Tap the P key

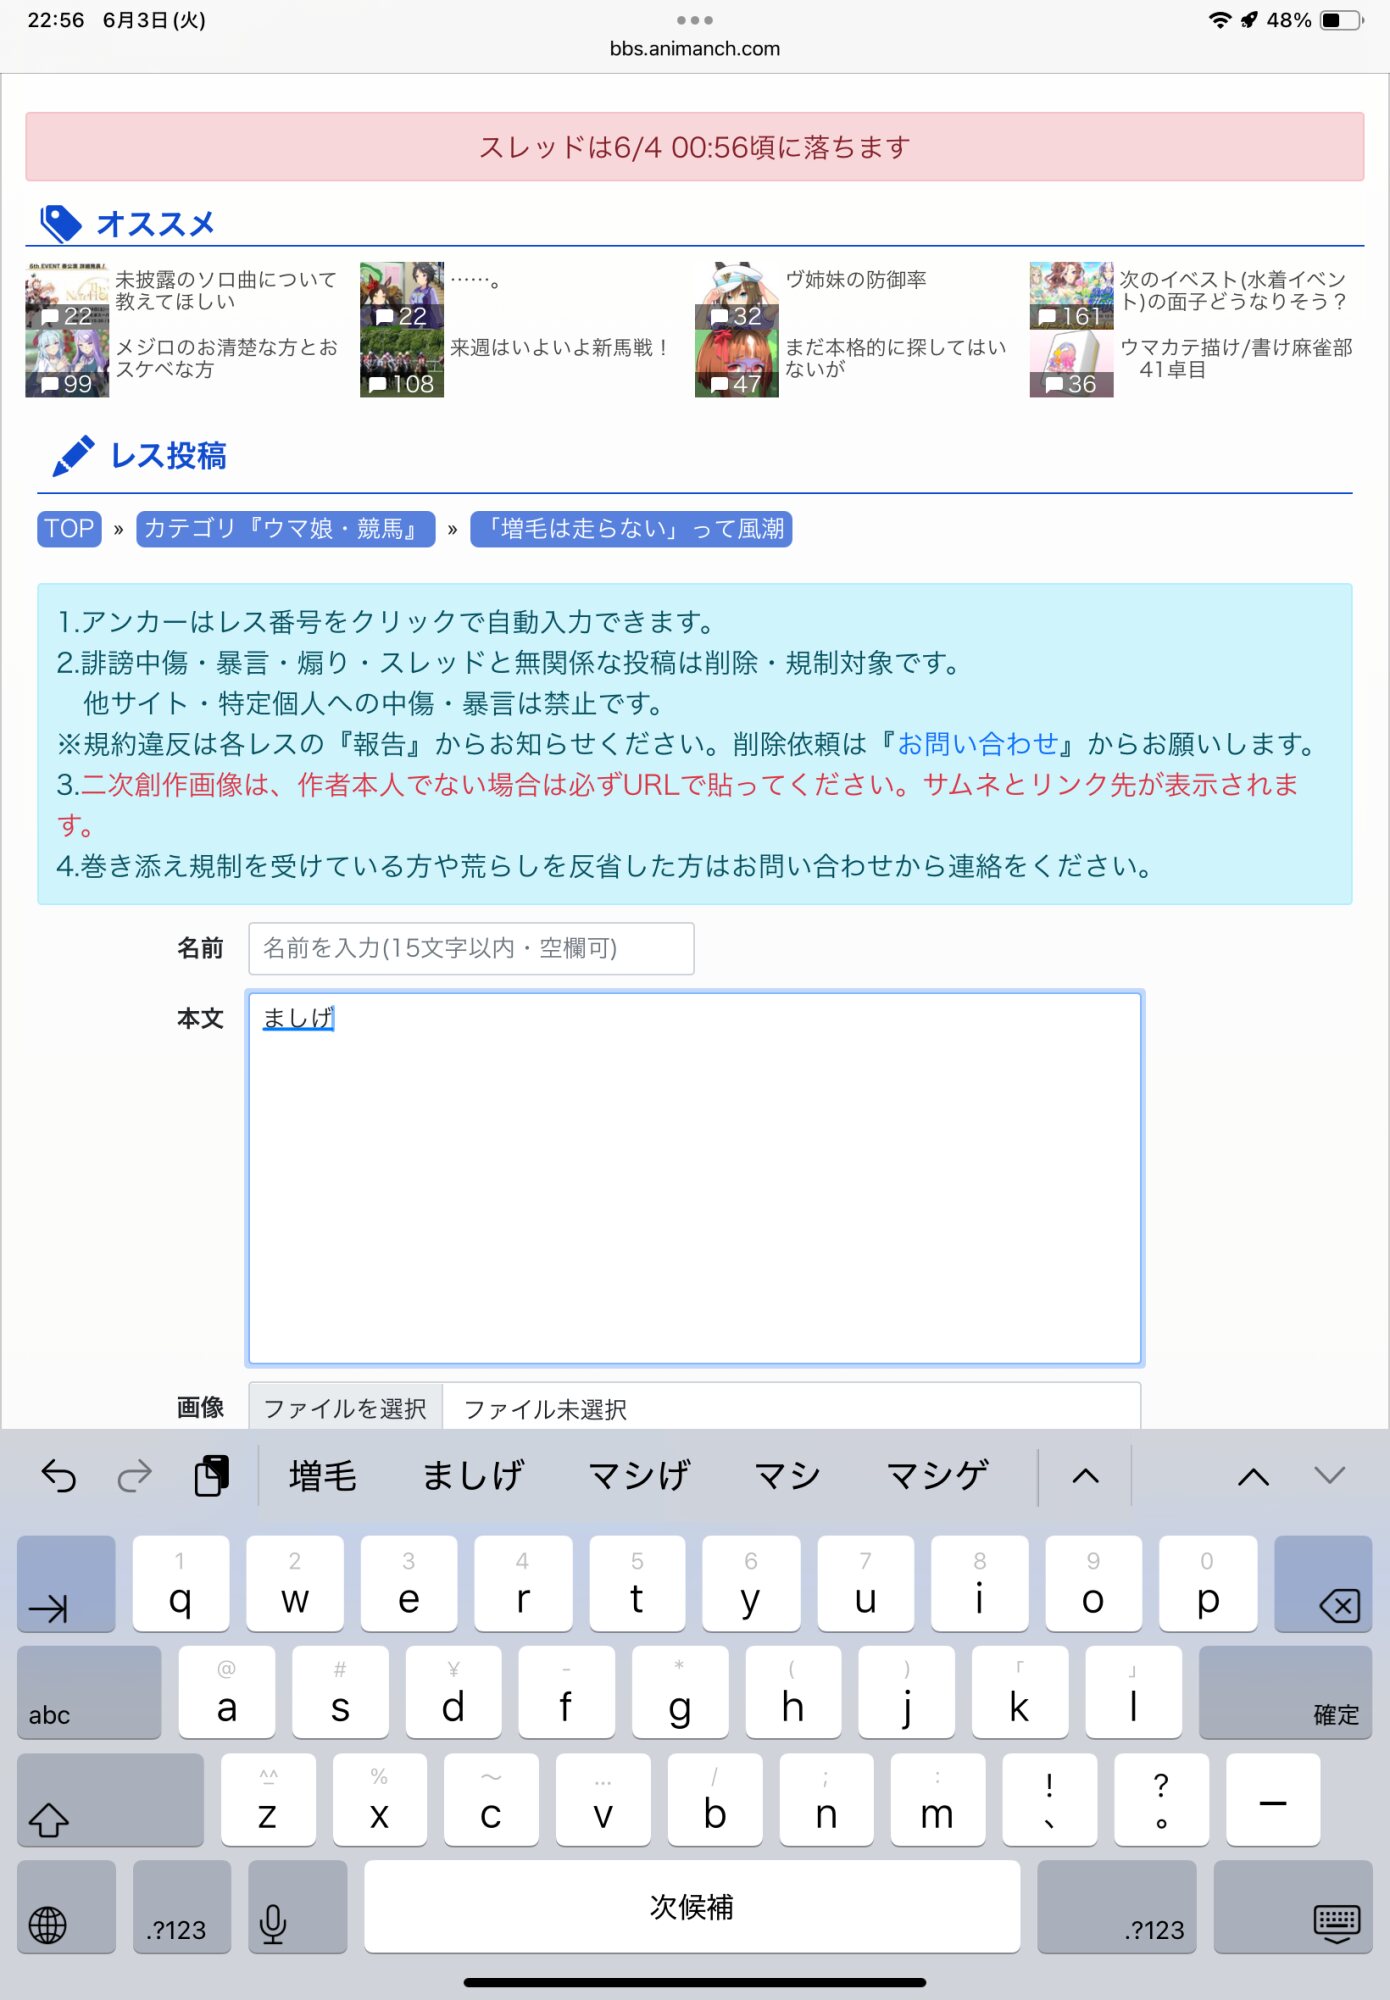pyautogui.click(x=1208, y=1585)
